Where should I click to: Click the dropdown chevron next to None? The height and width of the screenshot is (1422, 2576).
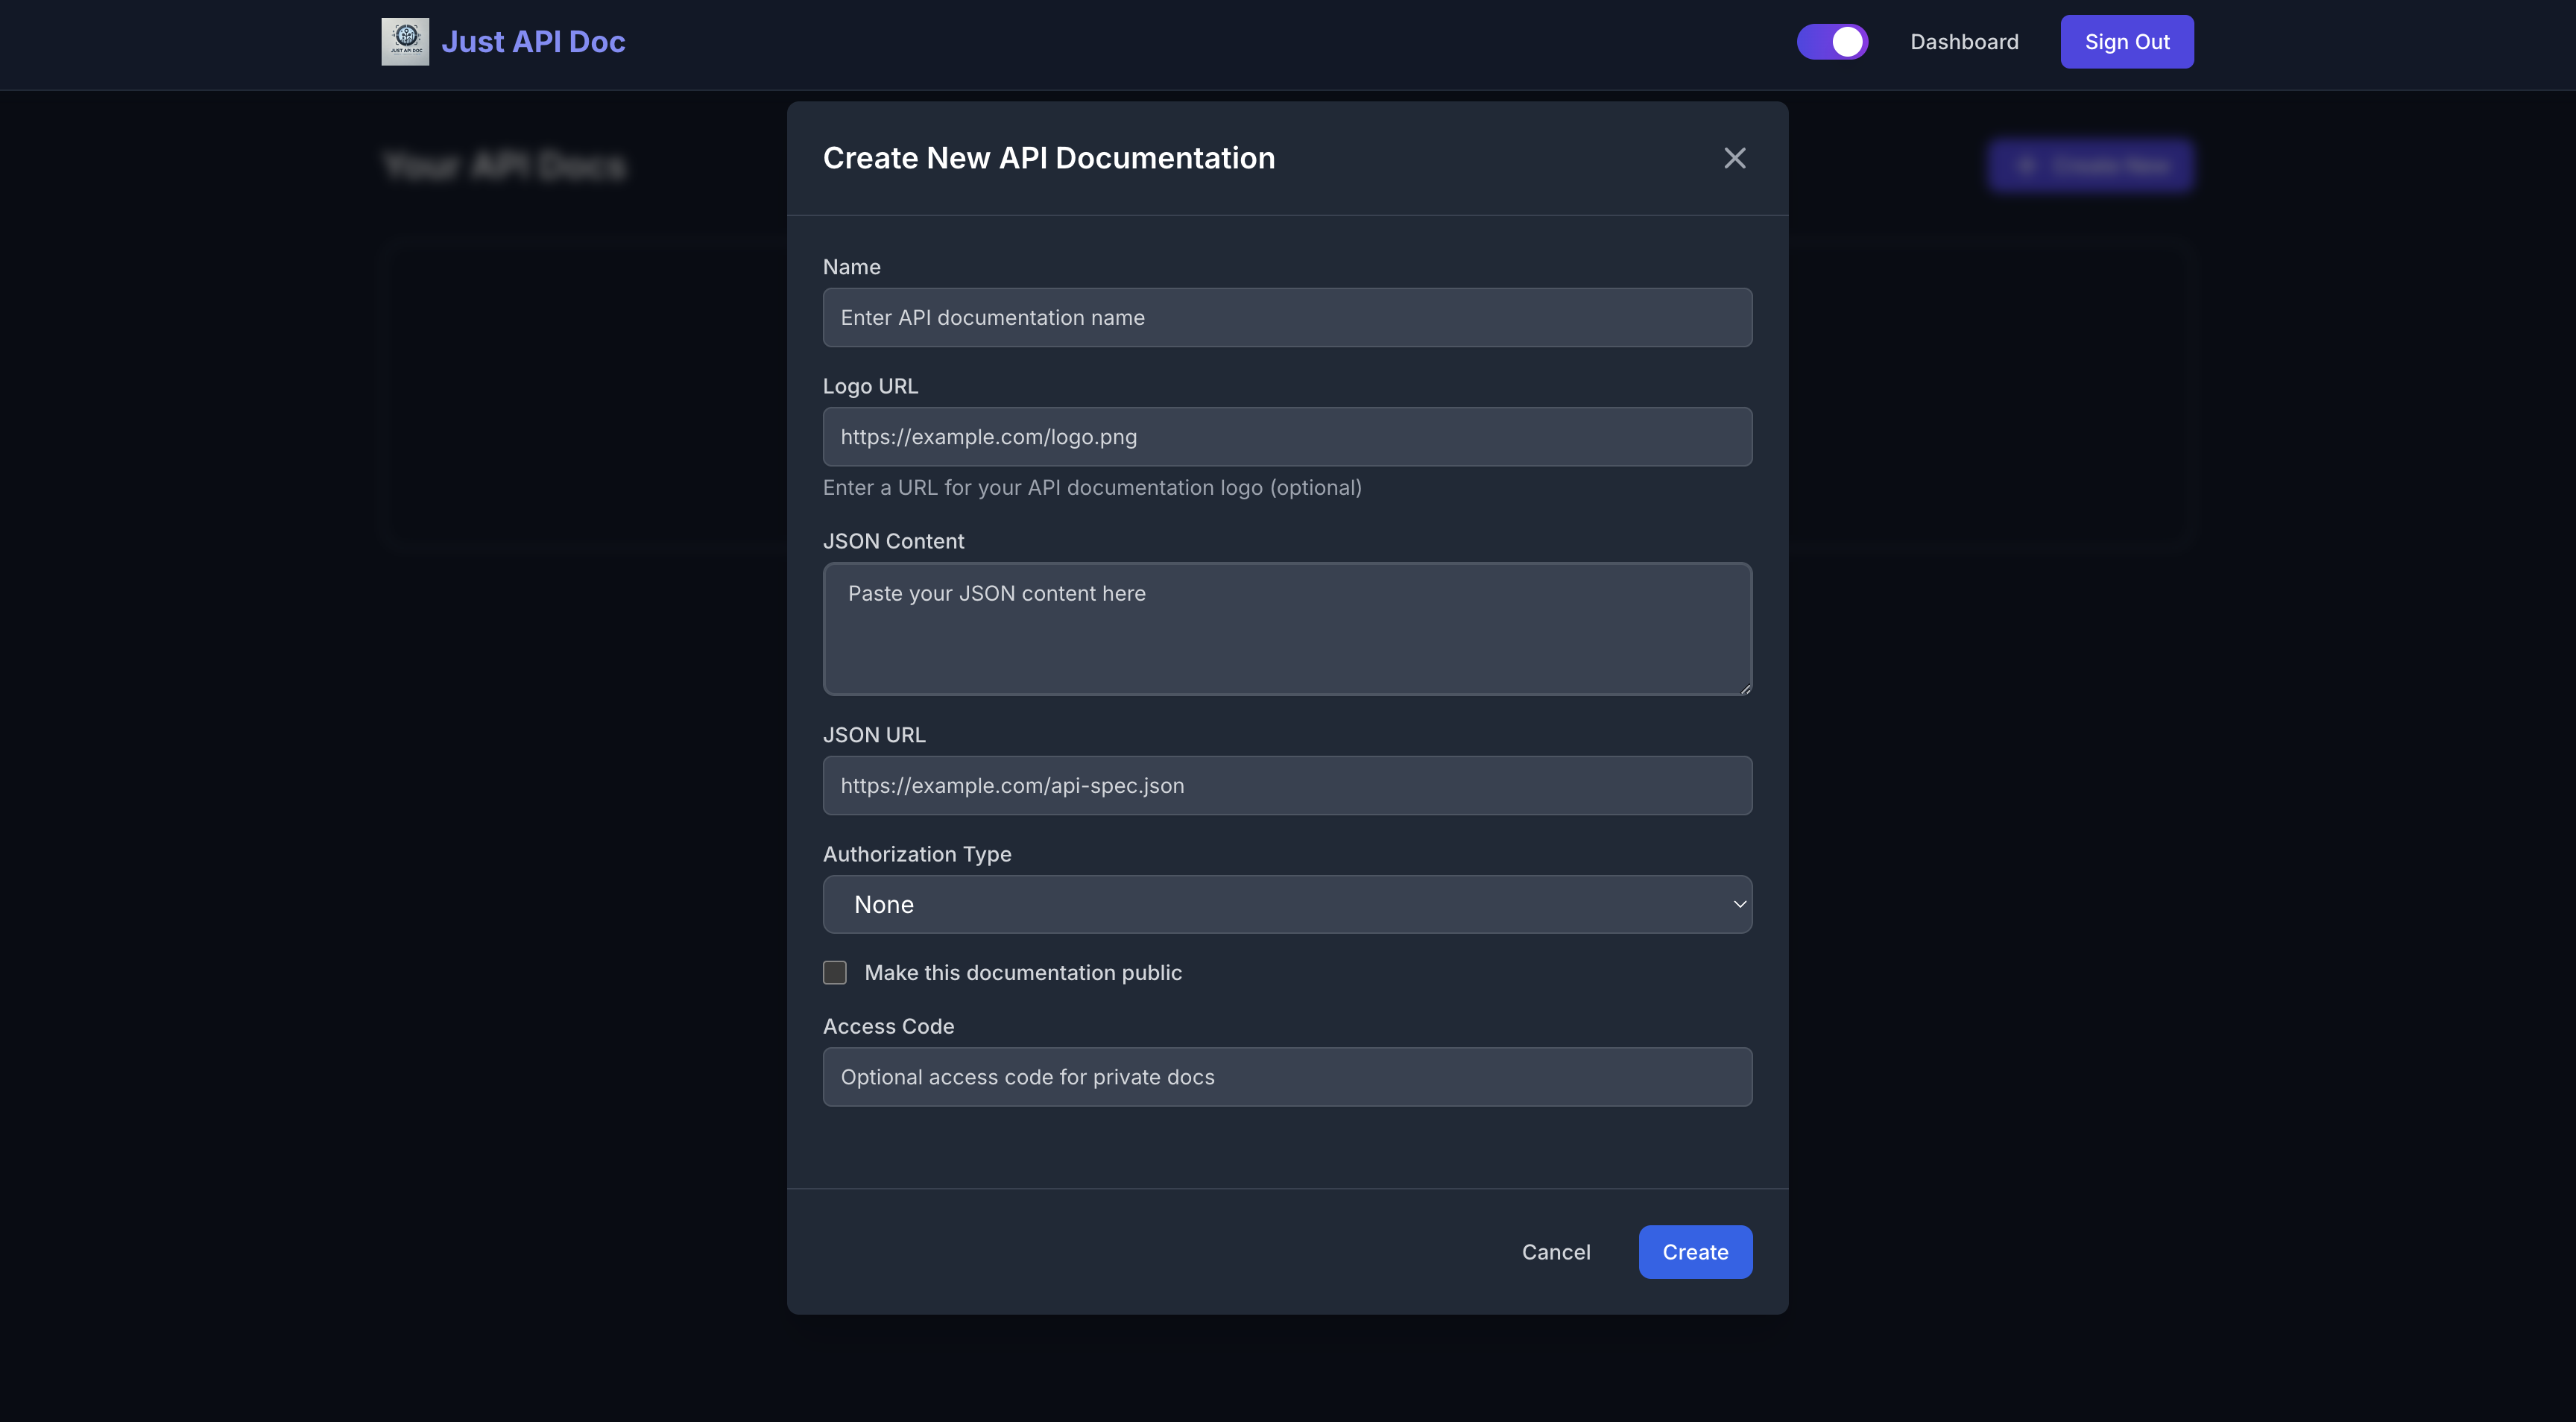pos(1739,904)
